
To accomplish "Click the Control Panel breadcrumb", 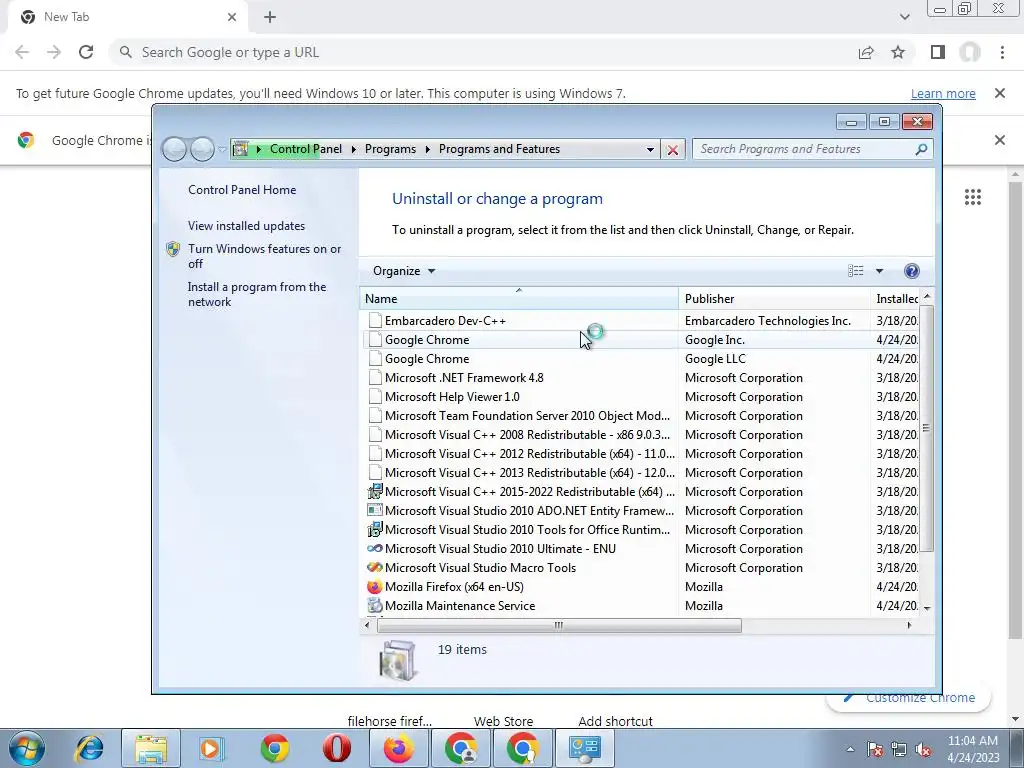I will pyautogui.click(x=306, y=149).
